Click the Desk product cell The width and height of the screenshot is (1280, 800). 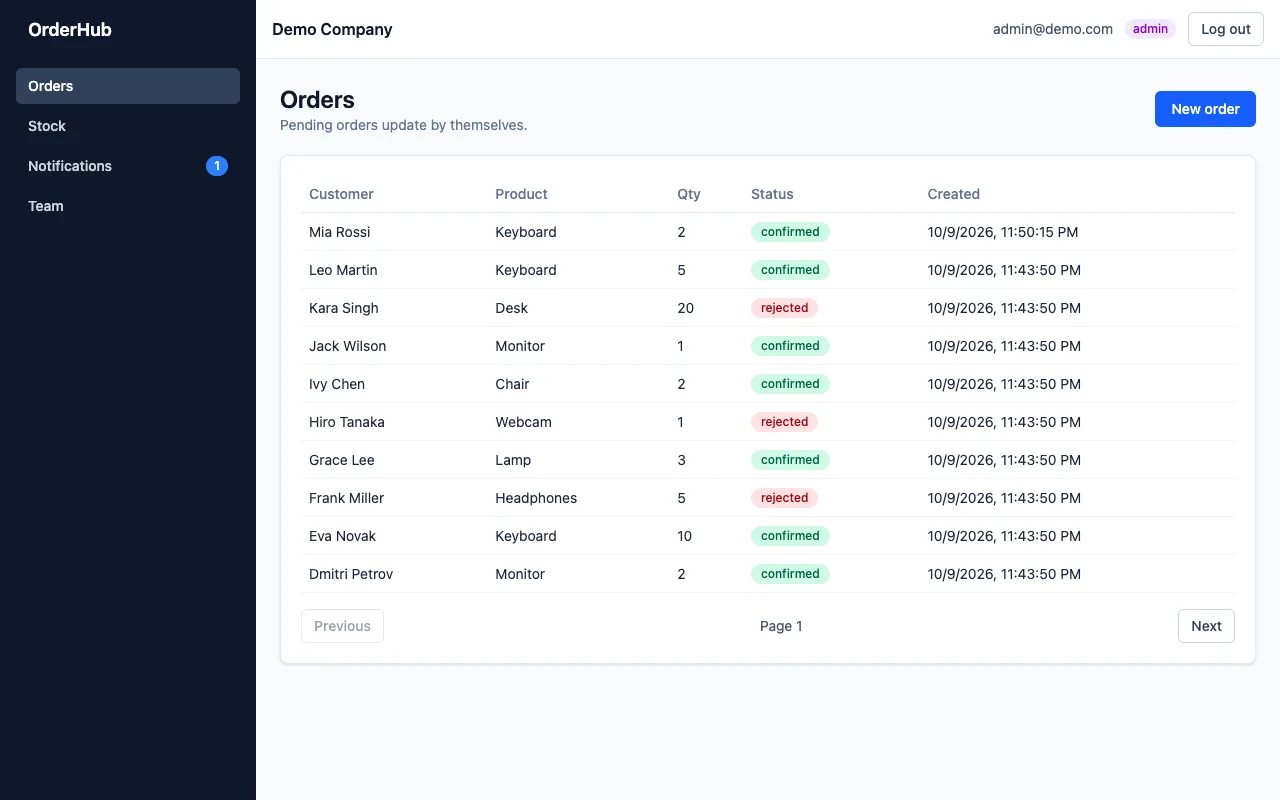511,308
